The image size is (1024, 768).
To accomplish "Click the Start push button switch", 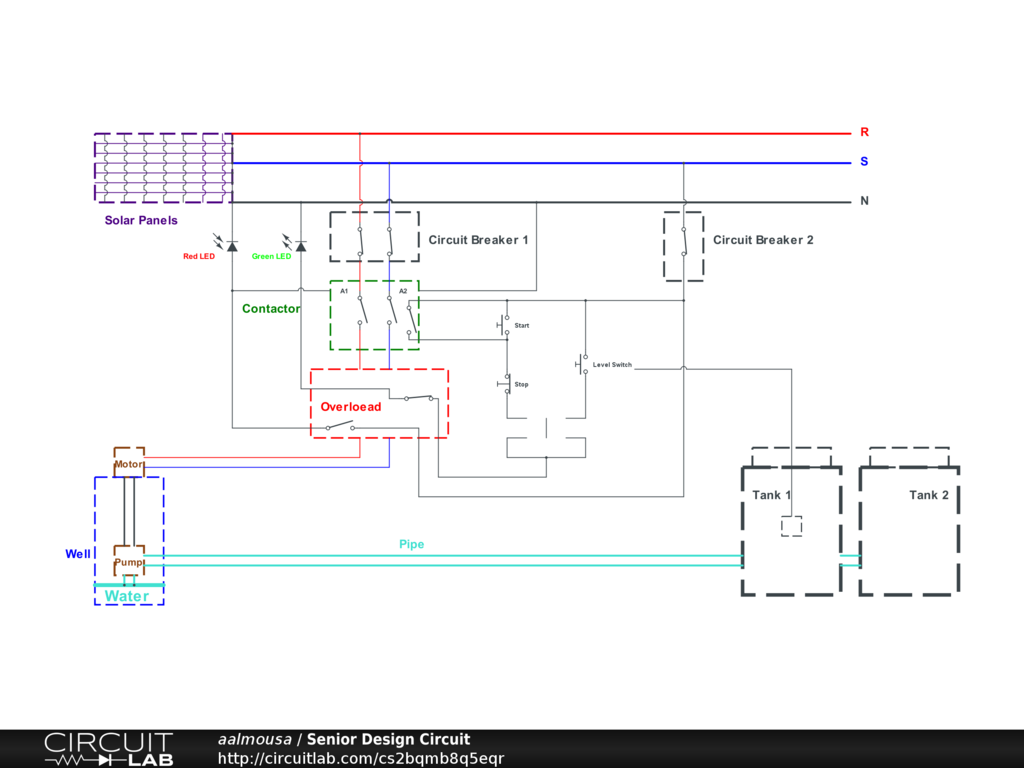I will tap(505, 325).
